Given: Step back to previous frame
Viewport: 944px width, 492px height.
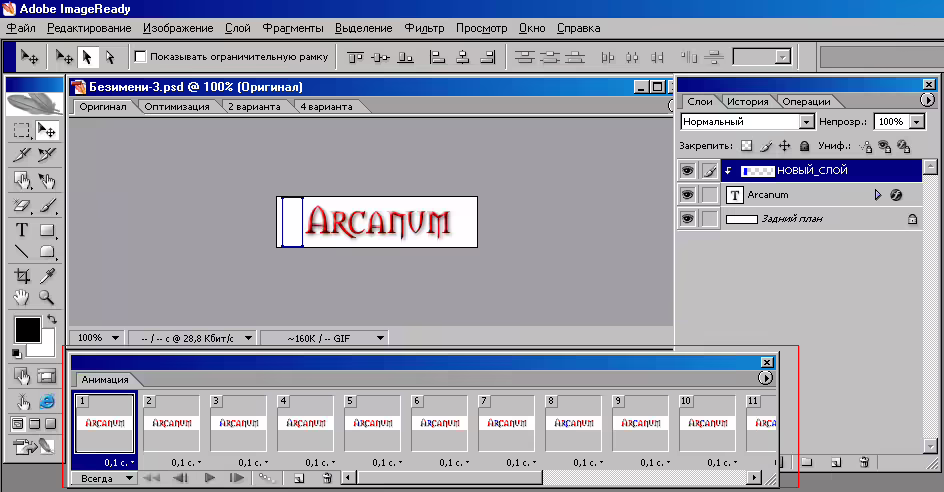Looking at the screenshot, I should tap(180, 478).
